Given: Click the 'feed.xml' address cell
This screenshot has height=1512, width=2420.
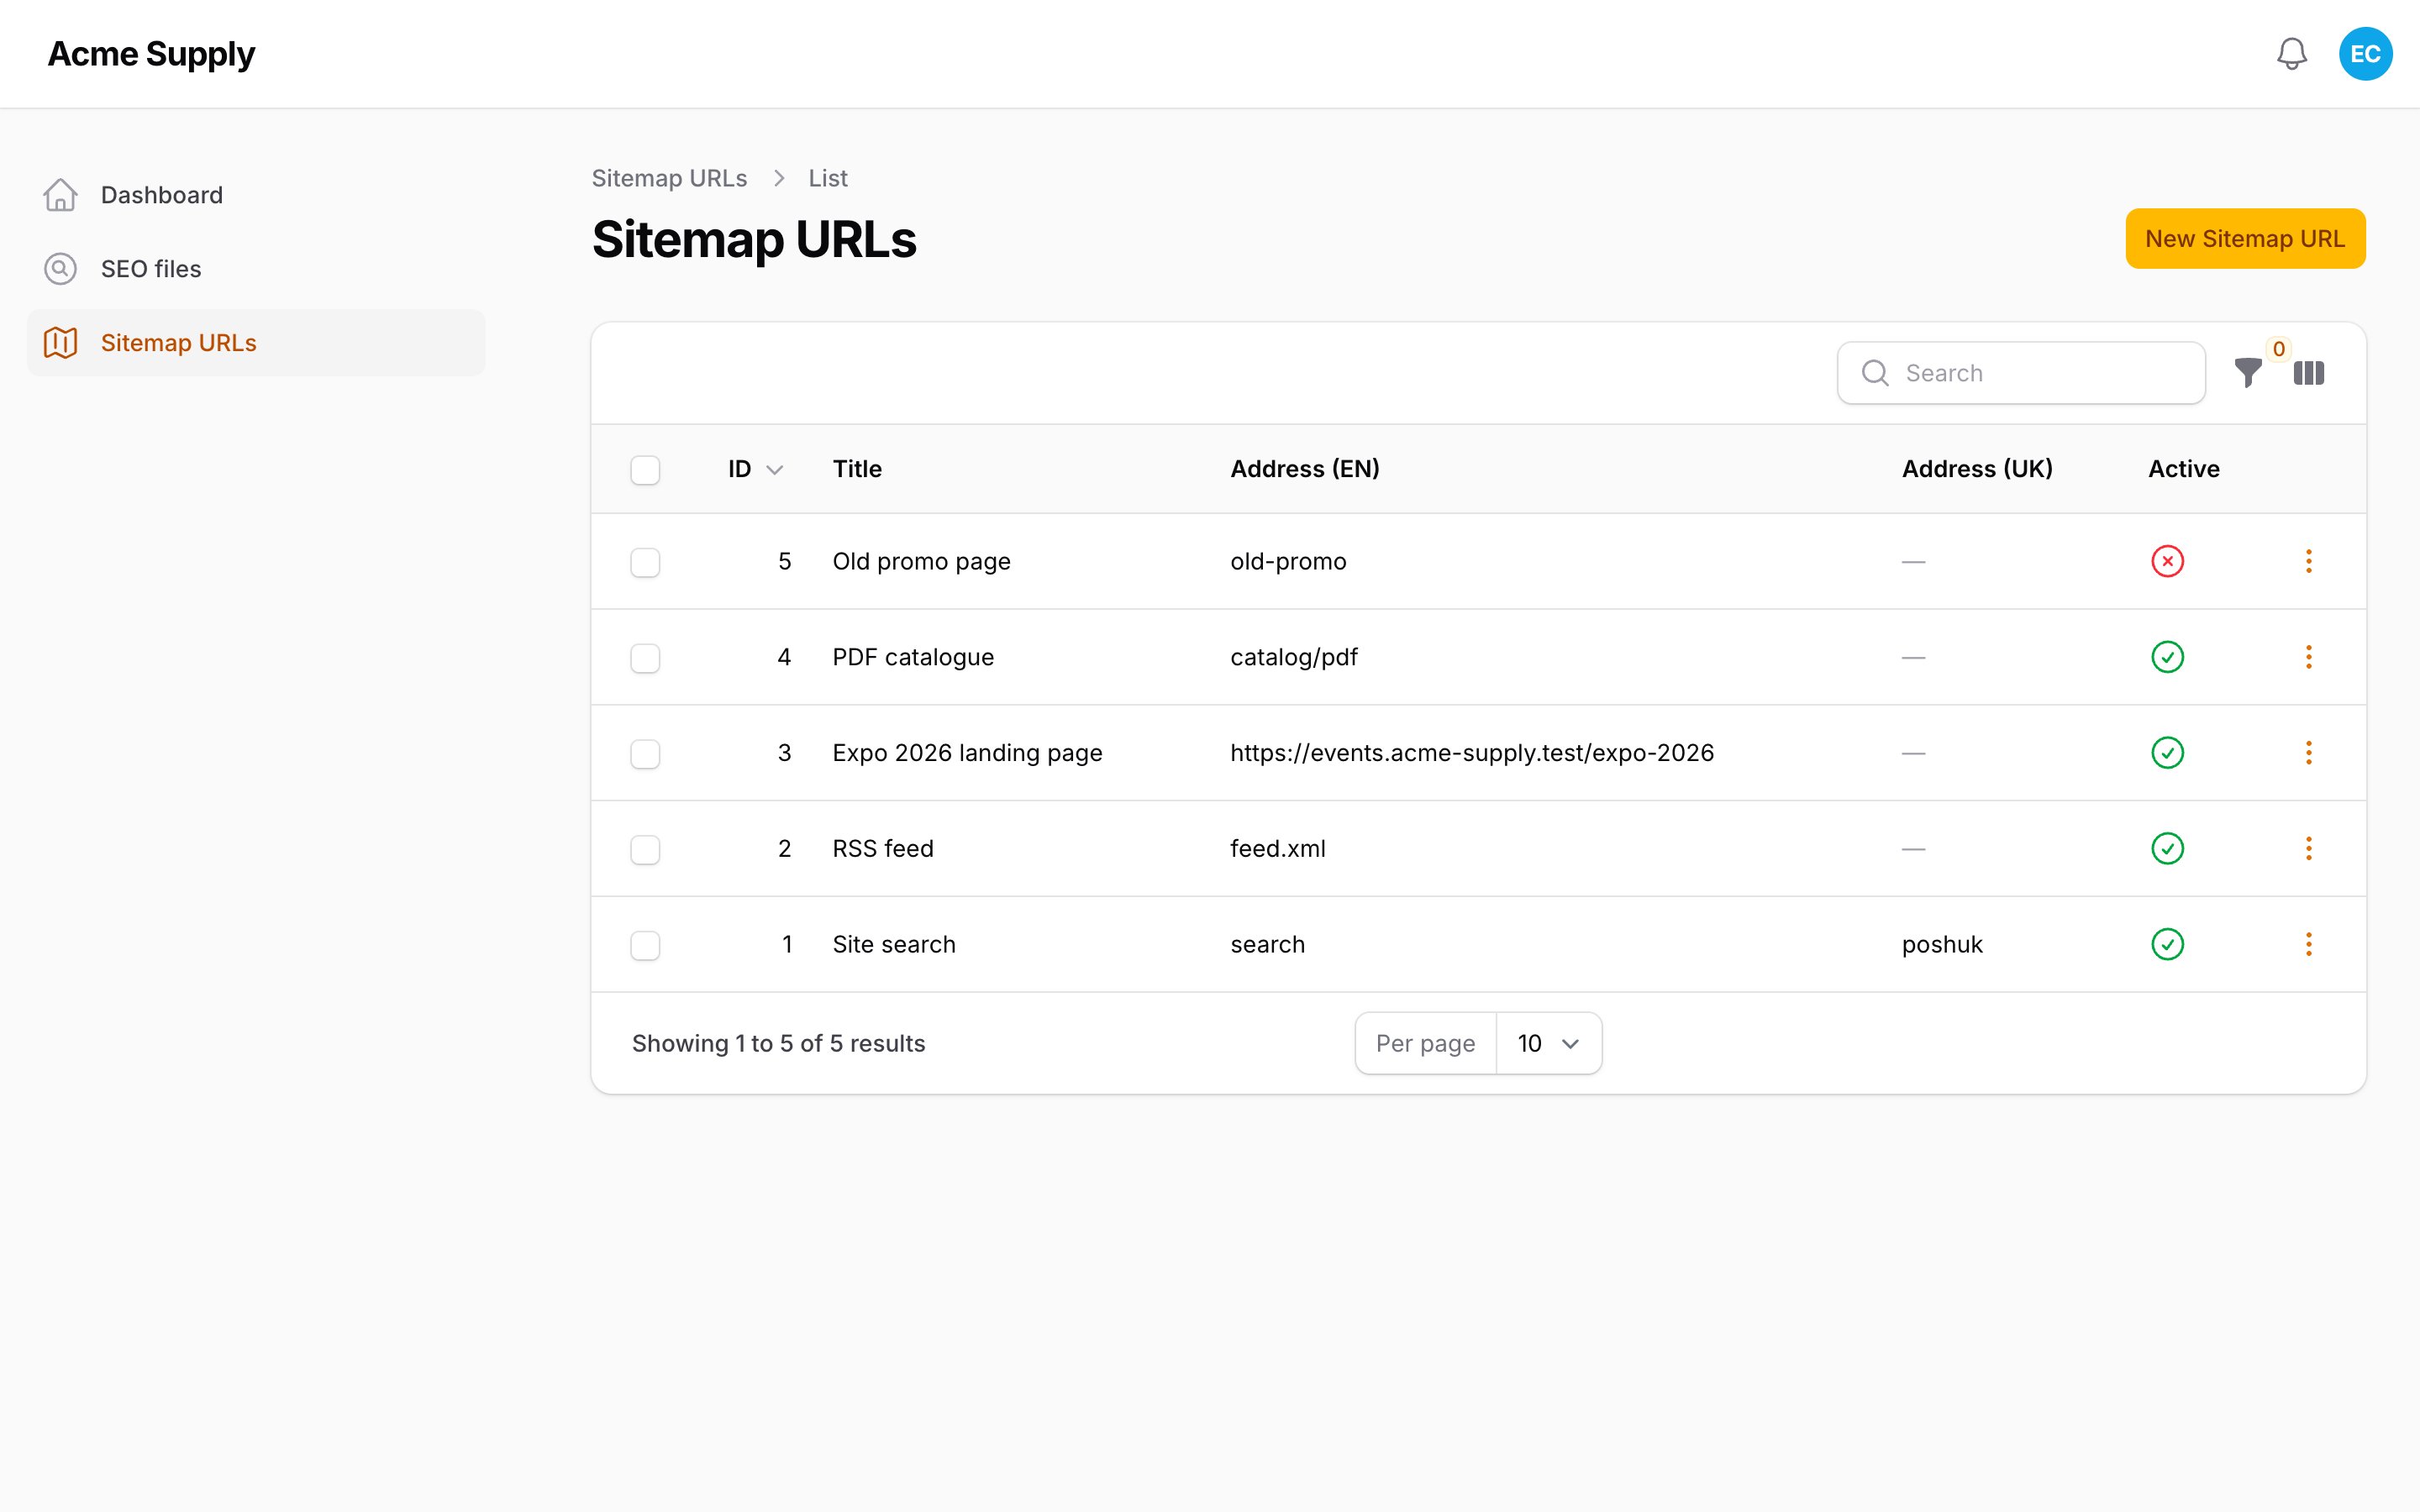Looking at the screenshot, I should pos(1278,849).
